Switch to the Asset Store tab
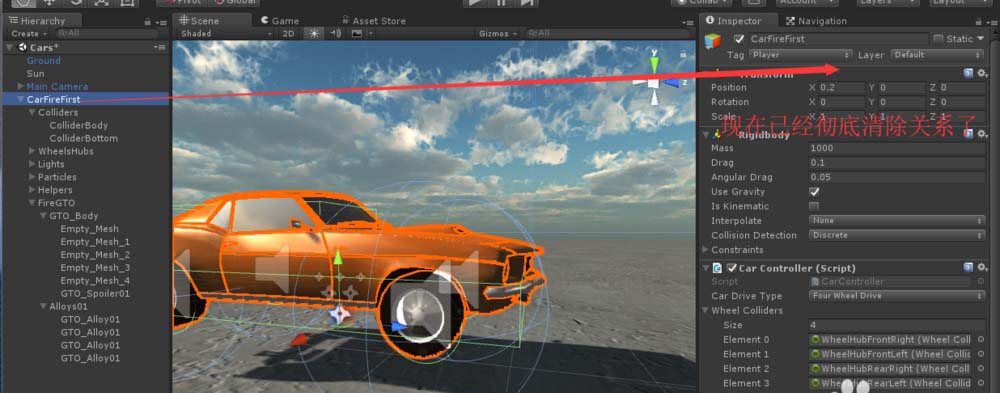 [373, 20]
